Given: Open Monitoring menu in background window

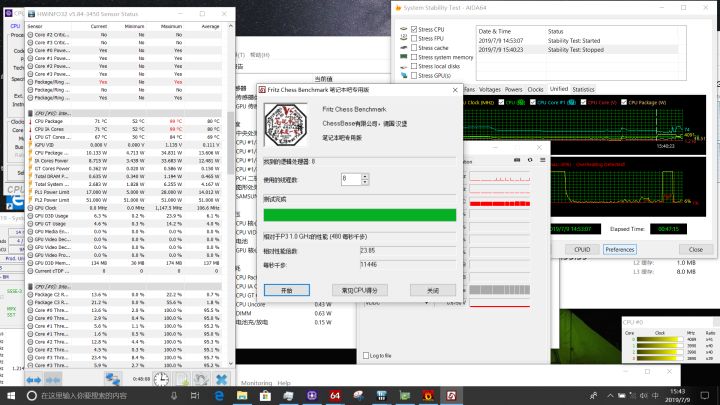Looking at the screenshot, I should pyautogui.click(x=256, y=382).
